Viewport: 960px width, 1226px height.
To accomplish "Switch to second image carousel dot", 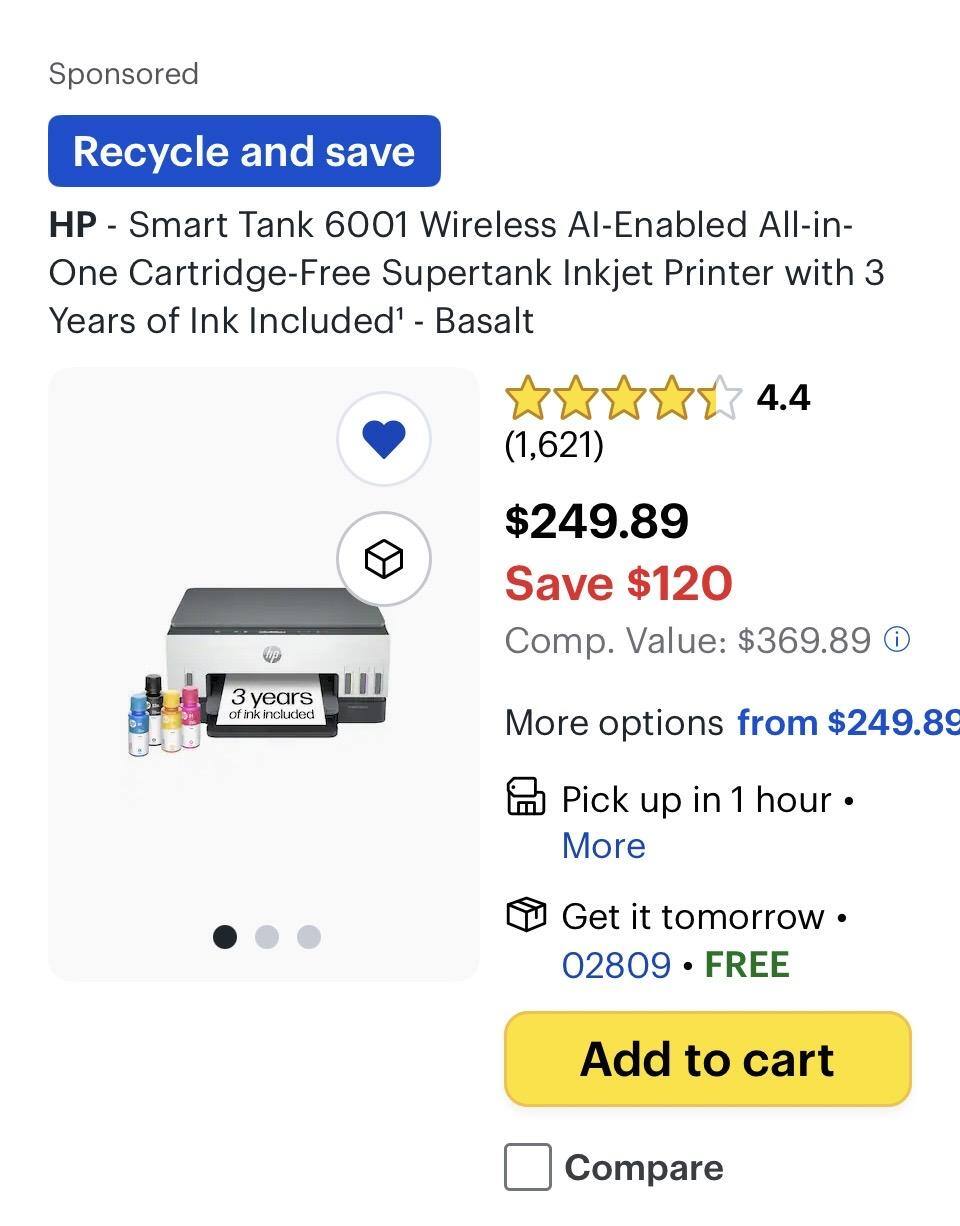I will click(267, 936).
